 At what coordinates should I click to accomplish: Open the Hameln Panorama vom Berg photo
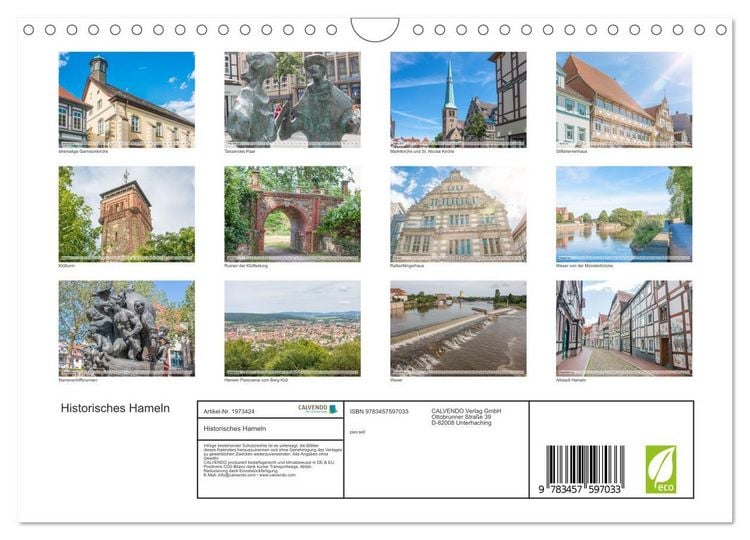(292, 328)
